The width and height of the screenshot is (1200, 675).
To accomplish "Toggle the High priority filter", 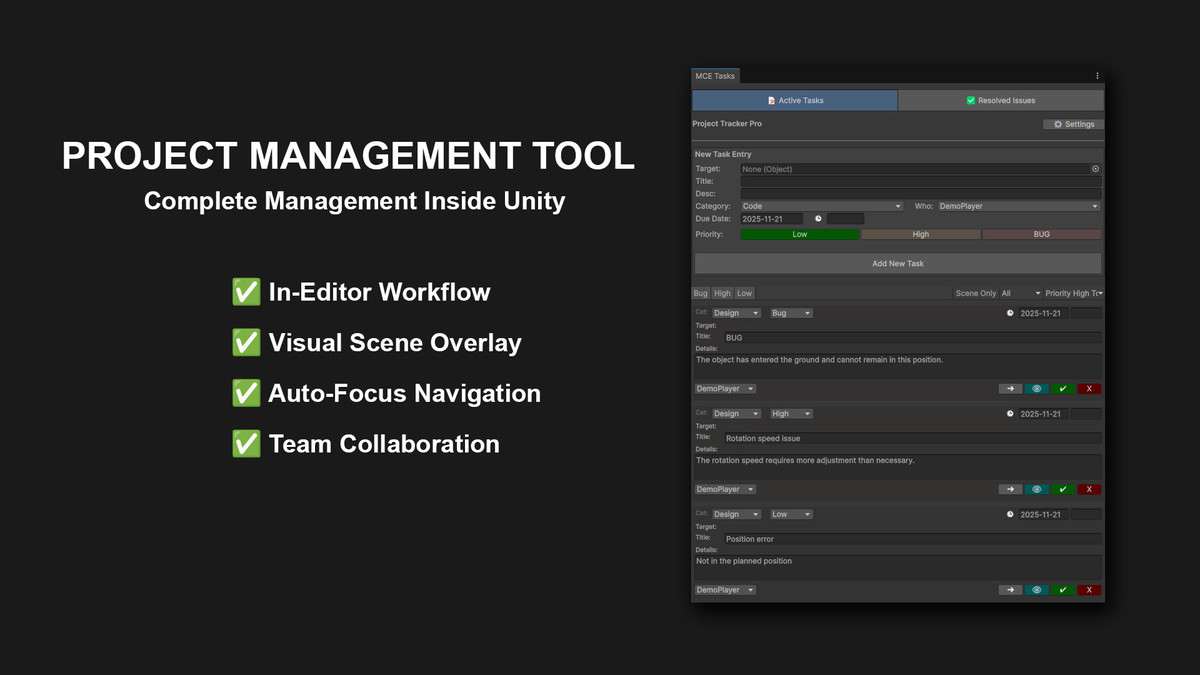I will point(722,293).
